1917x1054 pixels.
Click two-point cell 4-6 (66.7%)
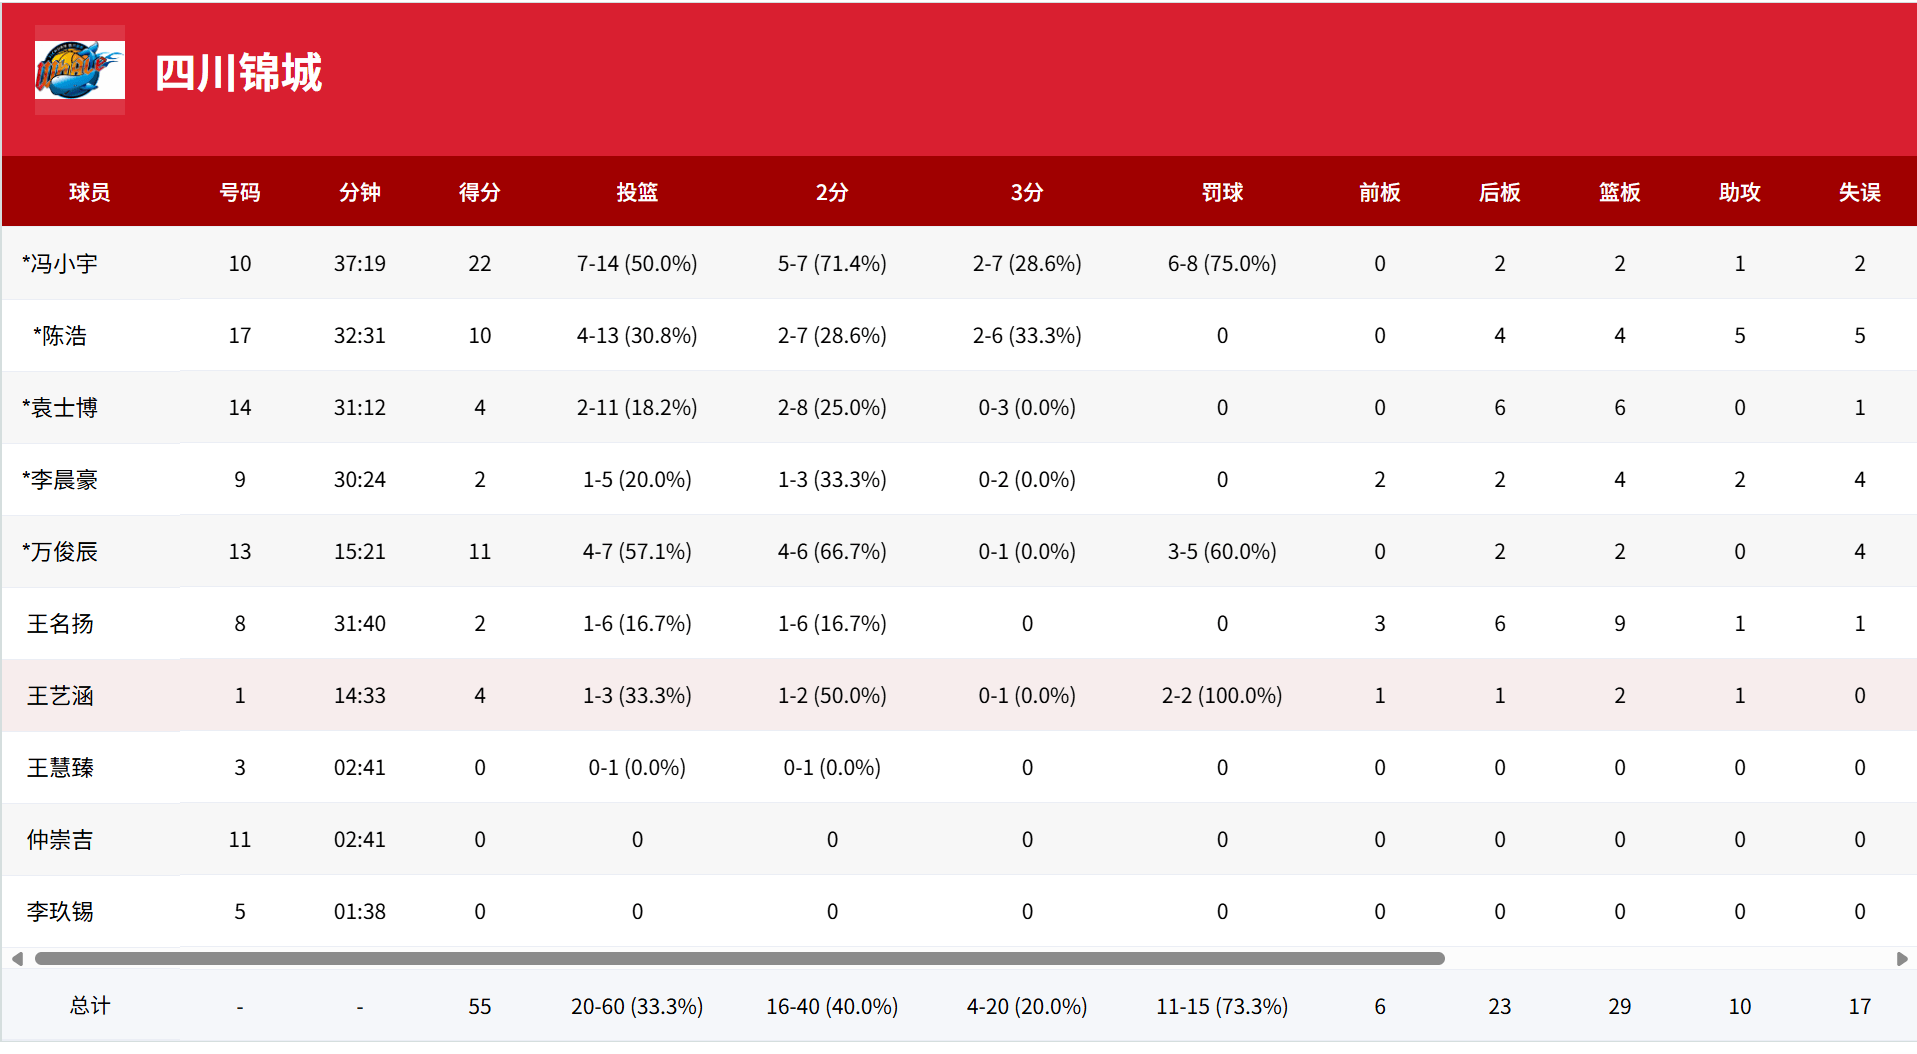[832, 552]
